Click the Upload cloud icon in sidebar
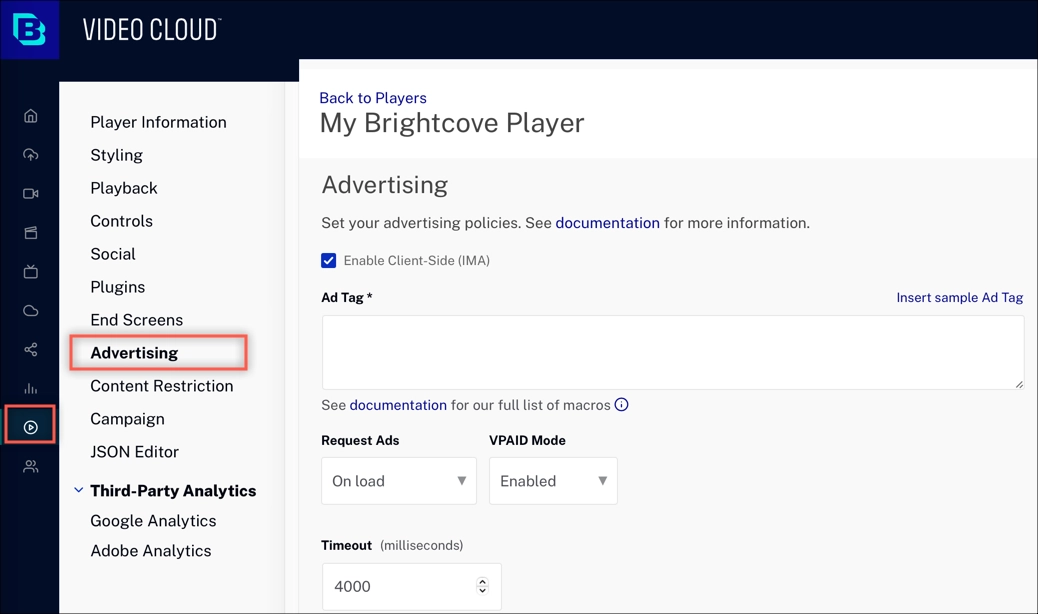 click(x=31, y=155)
